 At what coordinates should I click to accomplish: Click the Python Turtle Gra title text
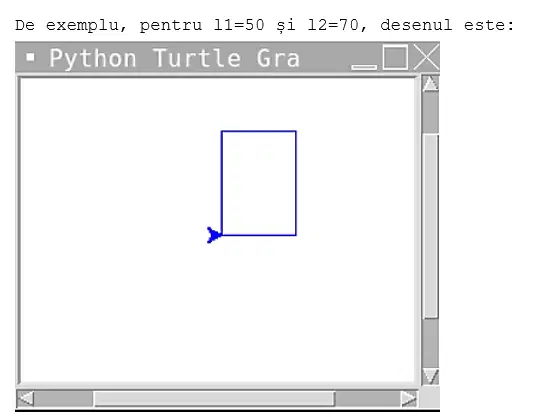pos(175,58)
